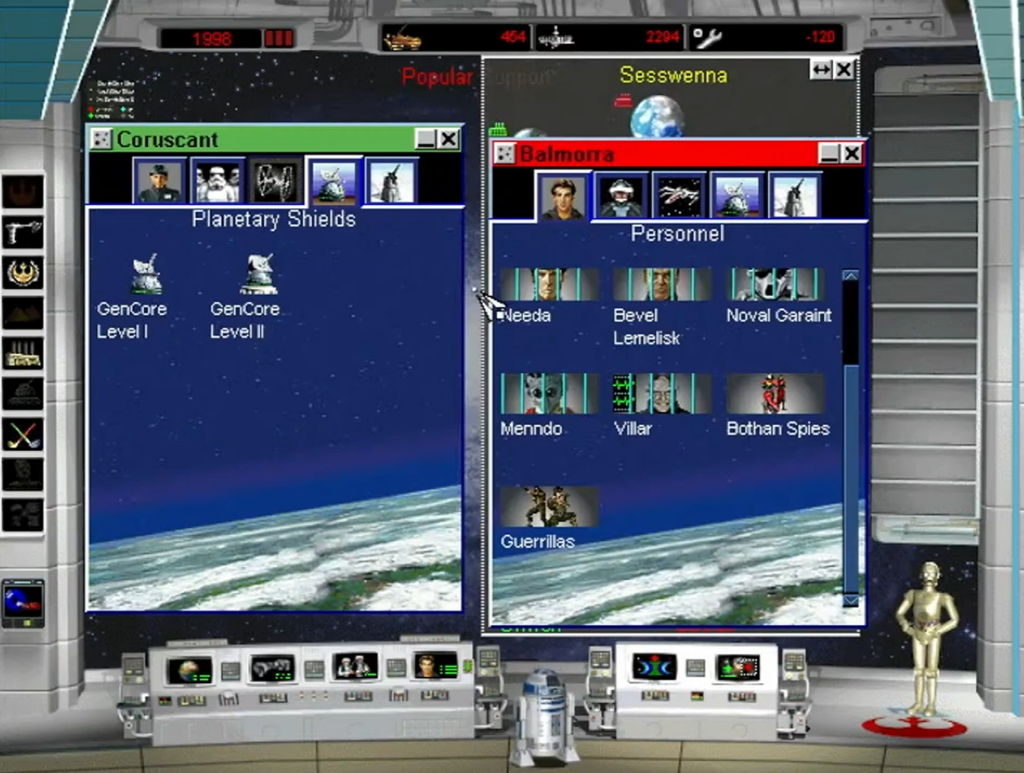Image resolution: width=1024 pixels, height=773 pixels.
Task: Open Balmorra's X-wing fighters tab
Action: click(x=679, y=196)
